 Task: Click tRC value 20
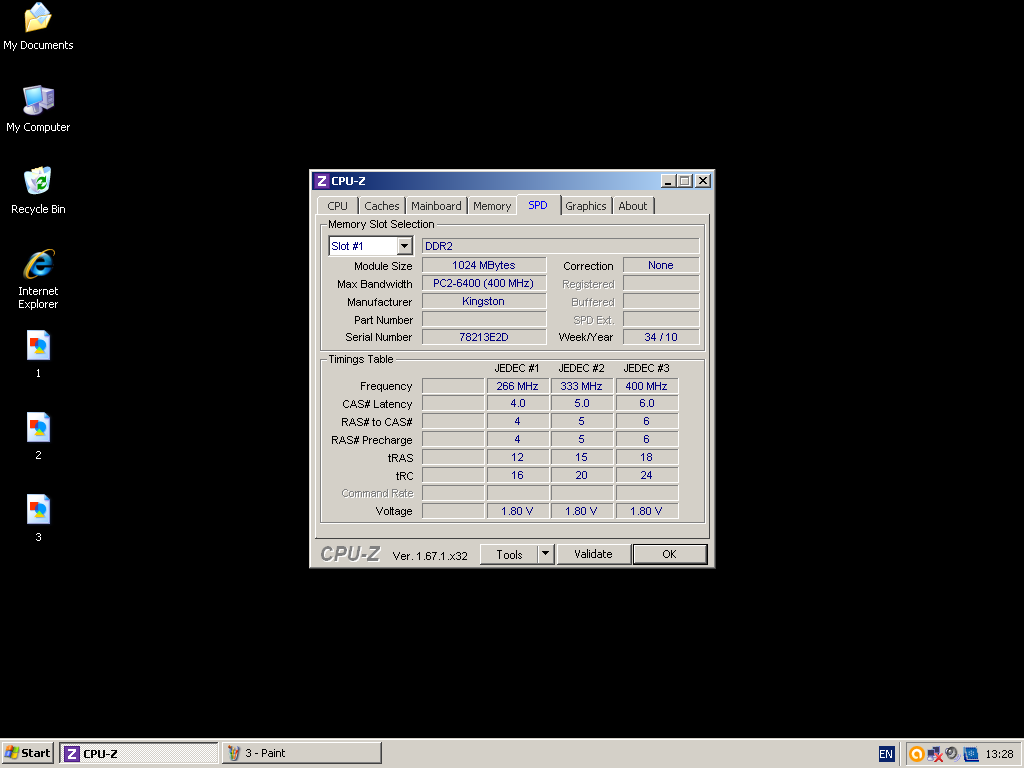(x=581, y=475)
